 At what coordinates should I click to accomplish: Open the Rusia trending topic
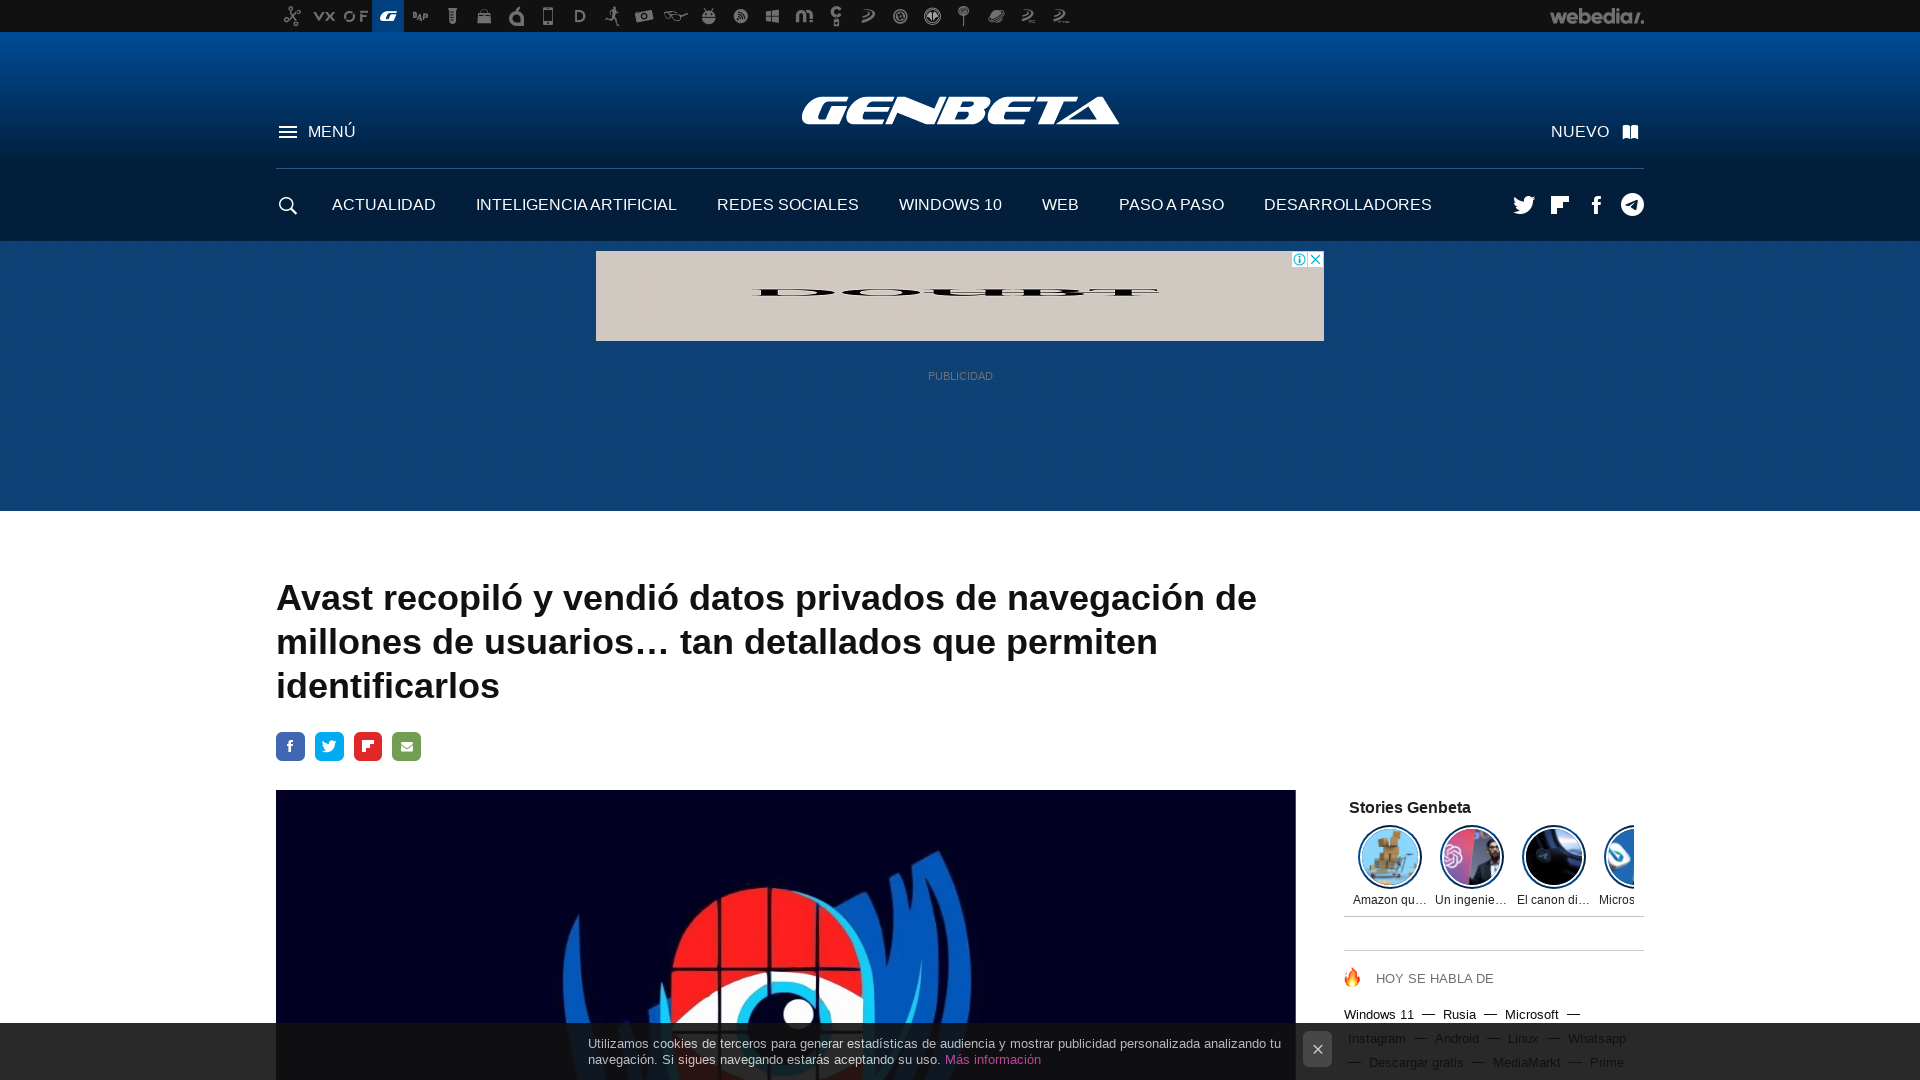coord(1459,1015)
